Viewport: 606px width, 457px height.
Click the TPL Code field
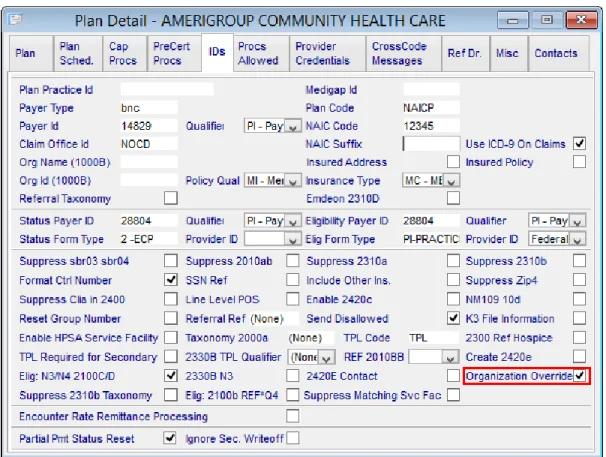(x=434, y=338)
